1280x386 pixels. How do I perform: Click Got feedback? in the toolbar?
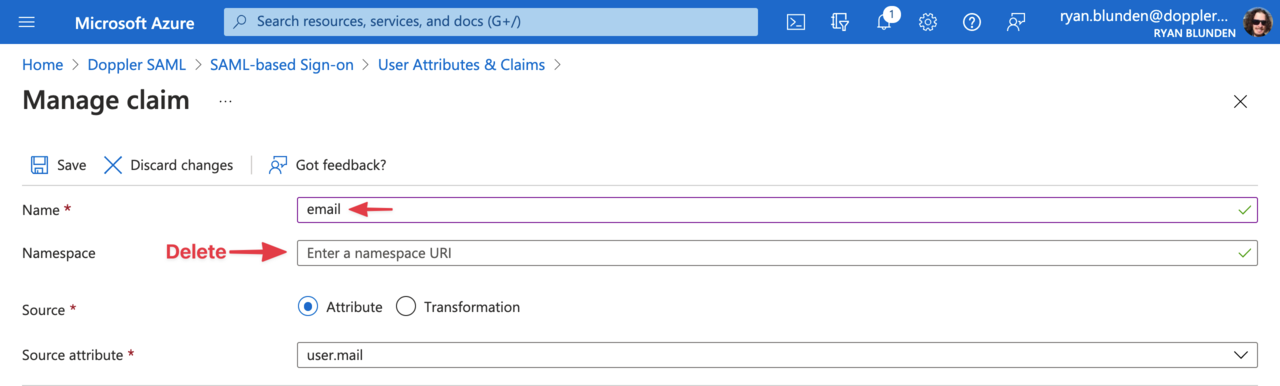(327, 165)
